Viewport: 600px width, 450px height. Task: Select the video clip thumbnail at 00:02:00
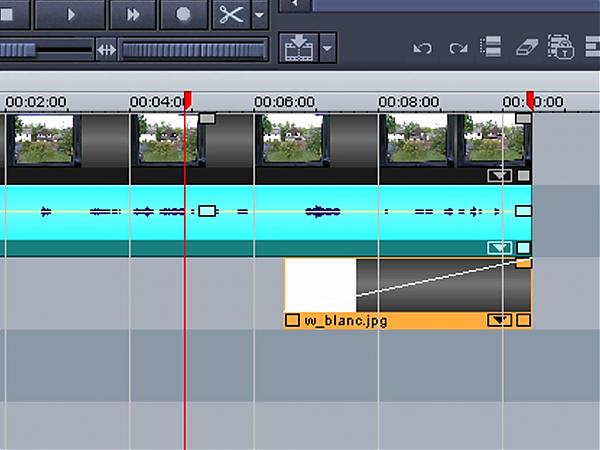click(44, 140)
